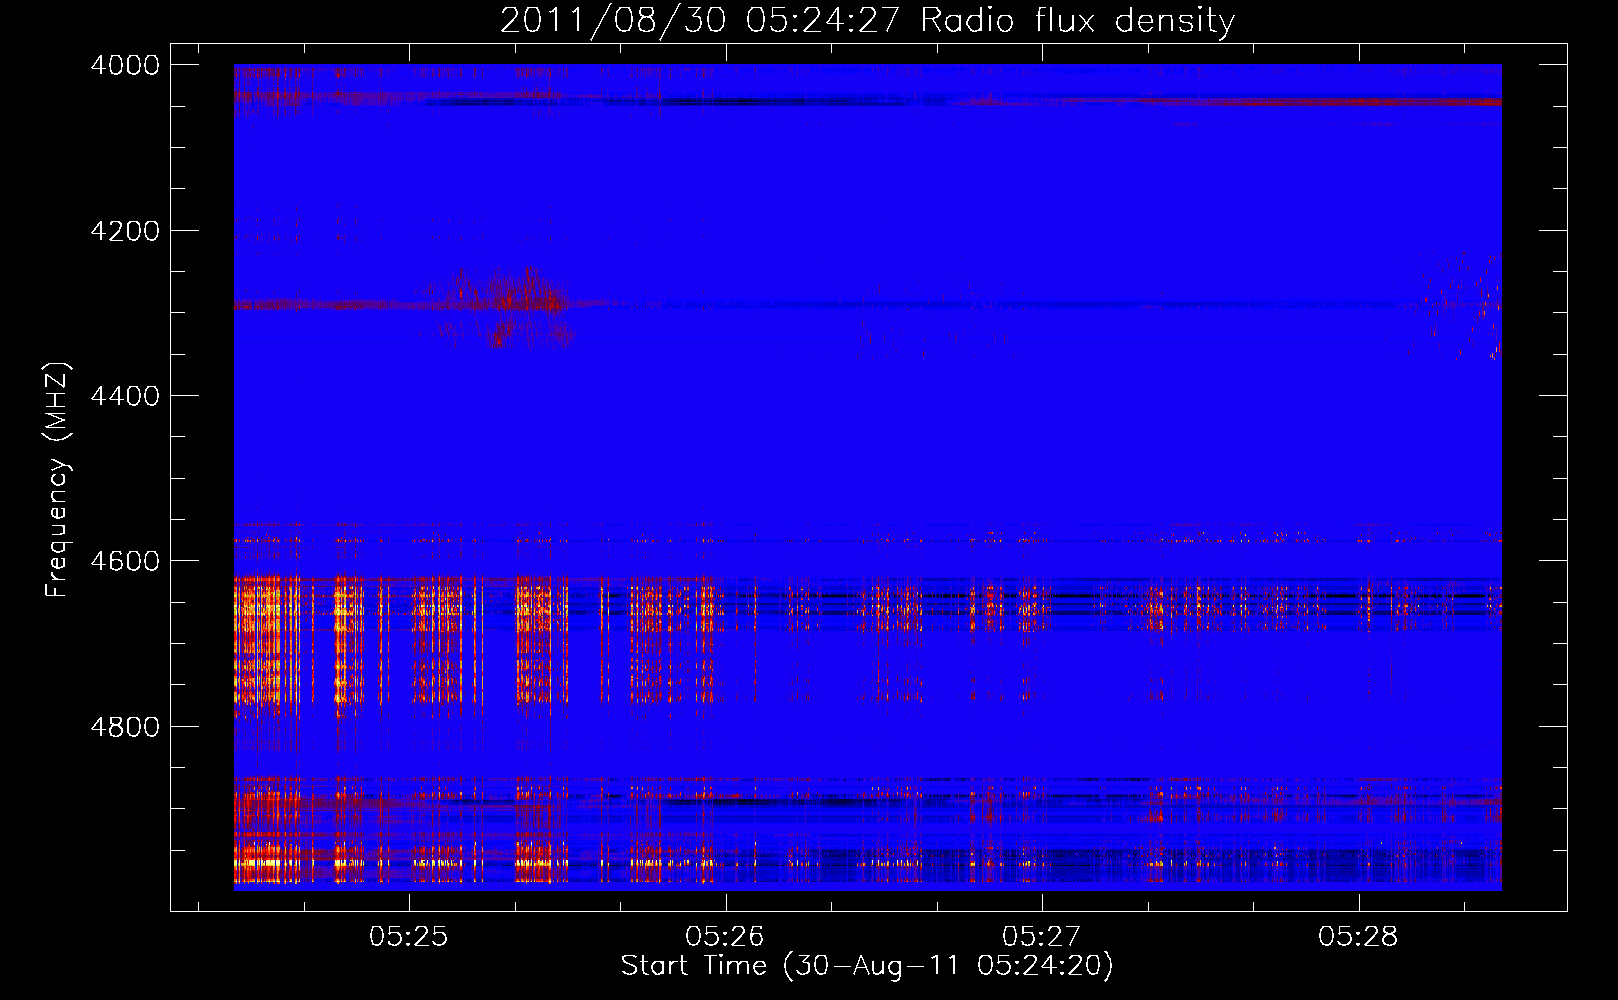Image resolution: width=1618 pixels, height=1000 pixels.
Task: Click the plot title "2011/08/30 05:24:27 Radio flux density"
Action: [x=867, y=20]
